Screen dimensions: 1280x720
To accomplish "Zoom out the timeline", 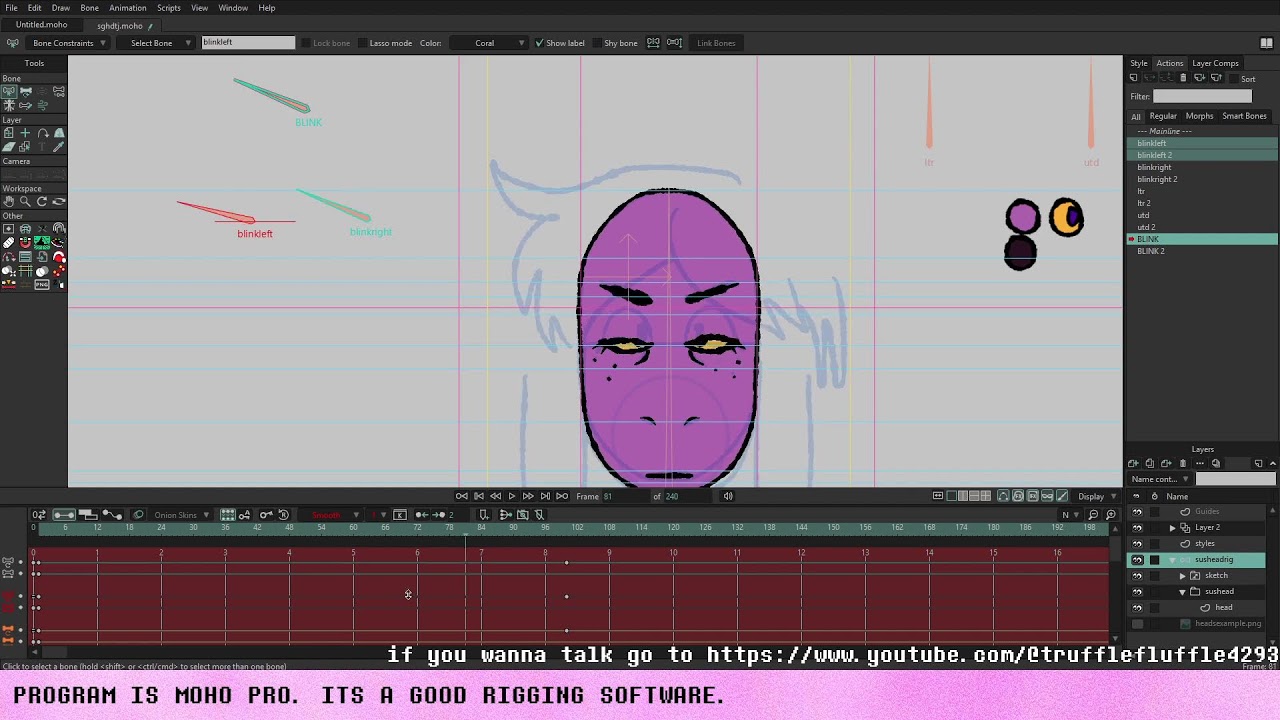I will click(1093, 514).
